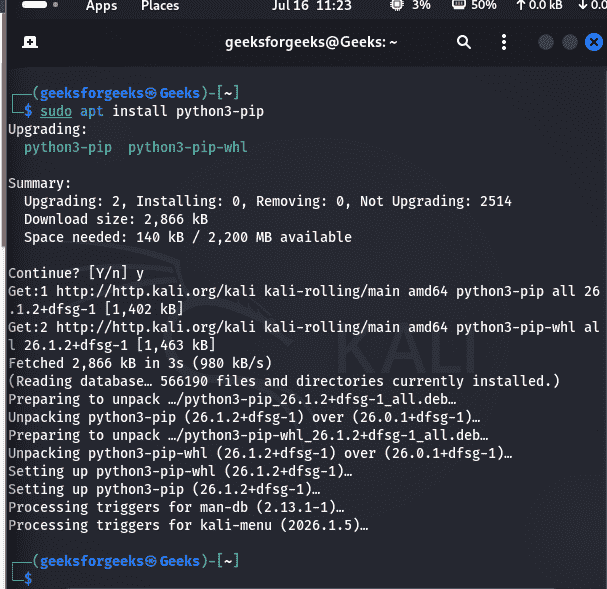Click 'Unpacking python3-pip-whl' line
This screenshot has width=607, height=589.
[260, 453]
